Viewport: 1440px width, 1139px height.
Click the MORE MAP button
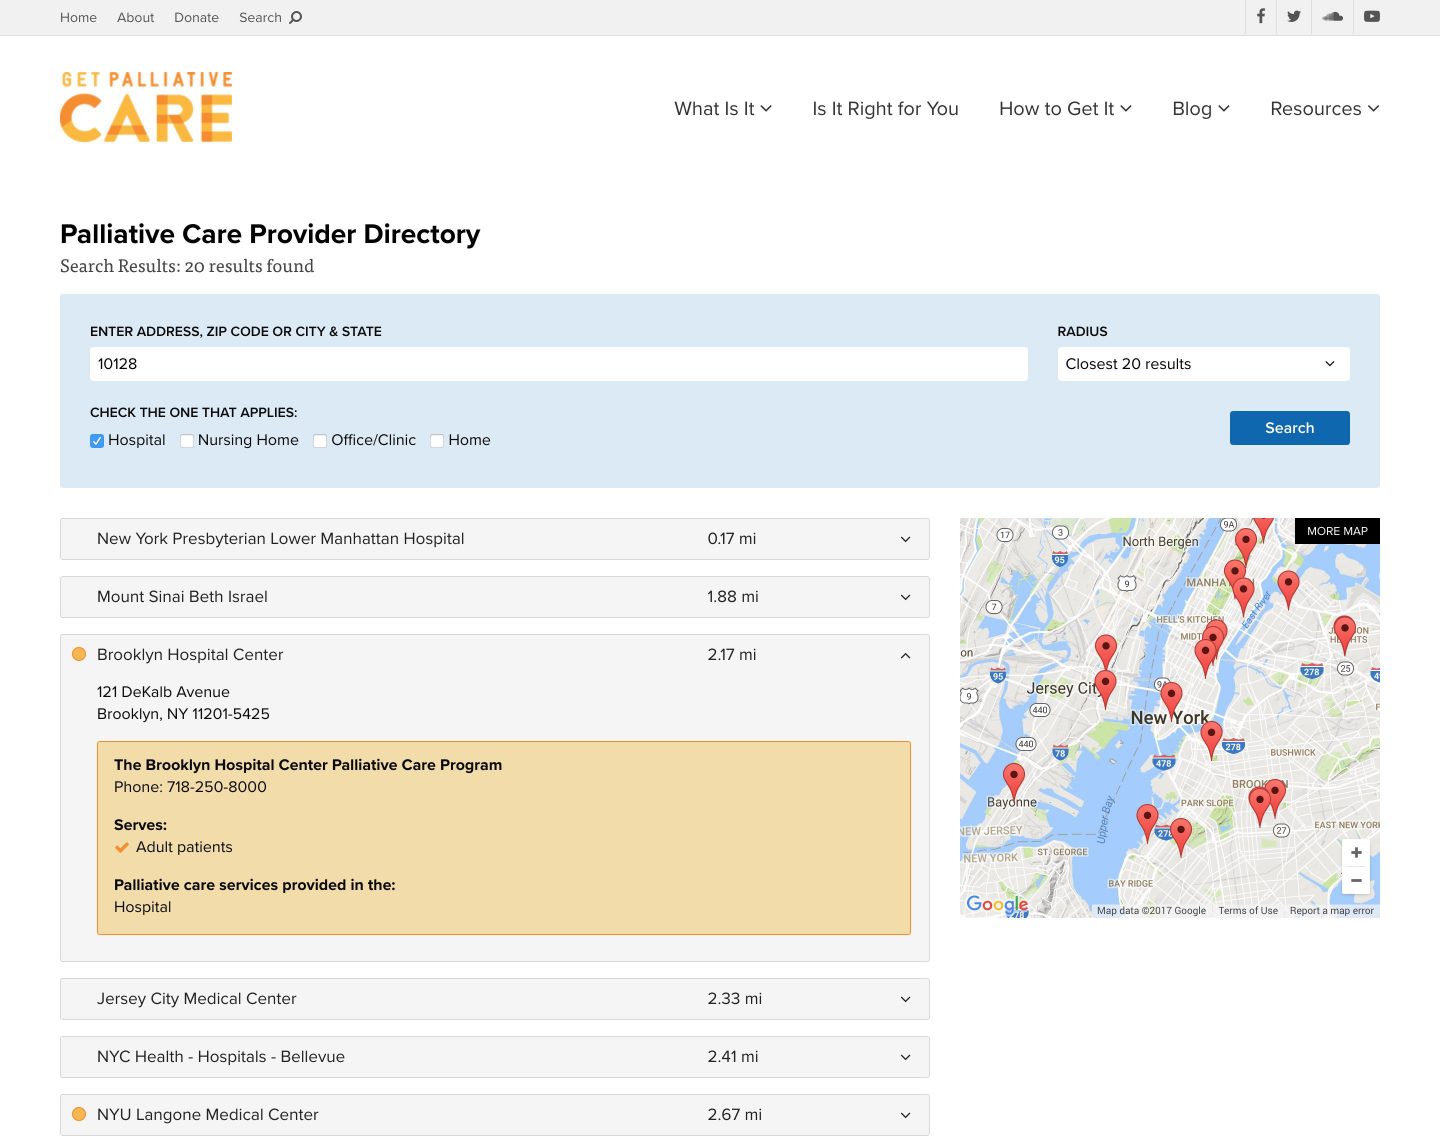[x=1337, y=531]
